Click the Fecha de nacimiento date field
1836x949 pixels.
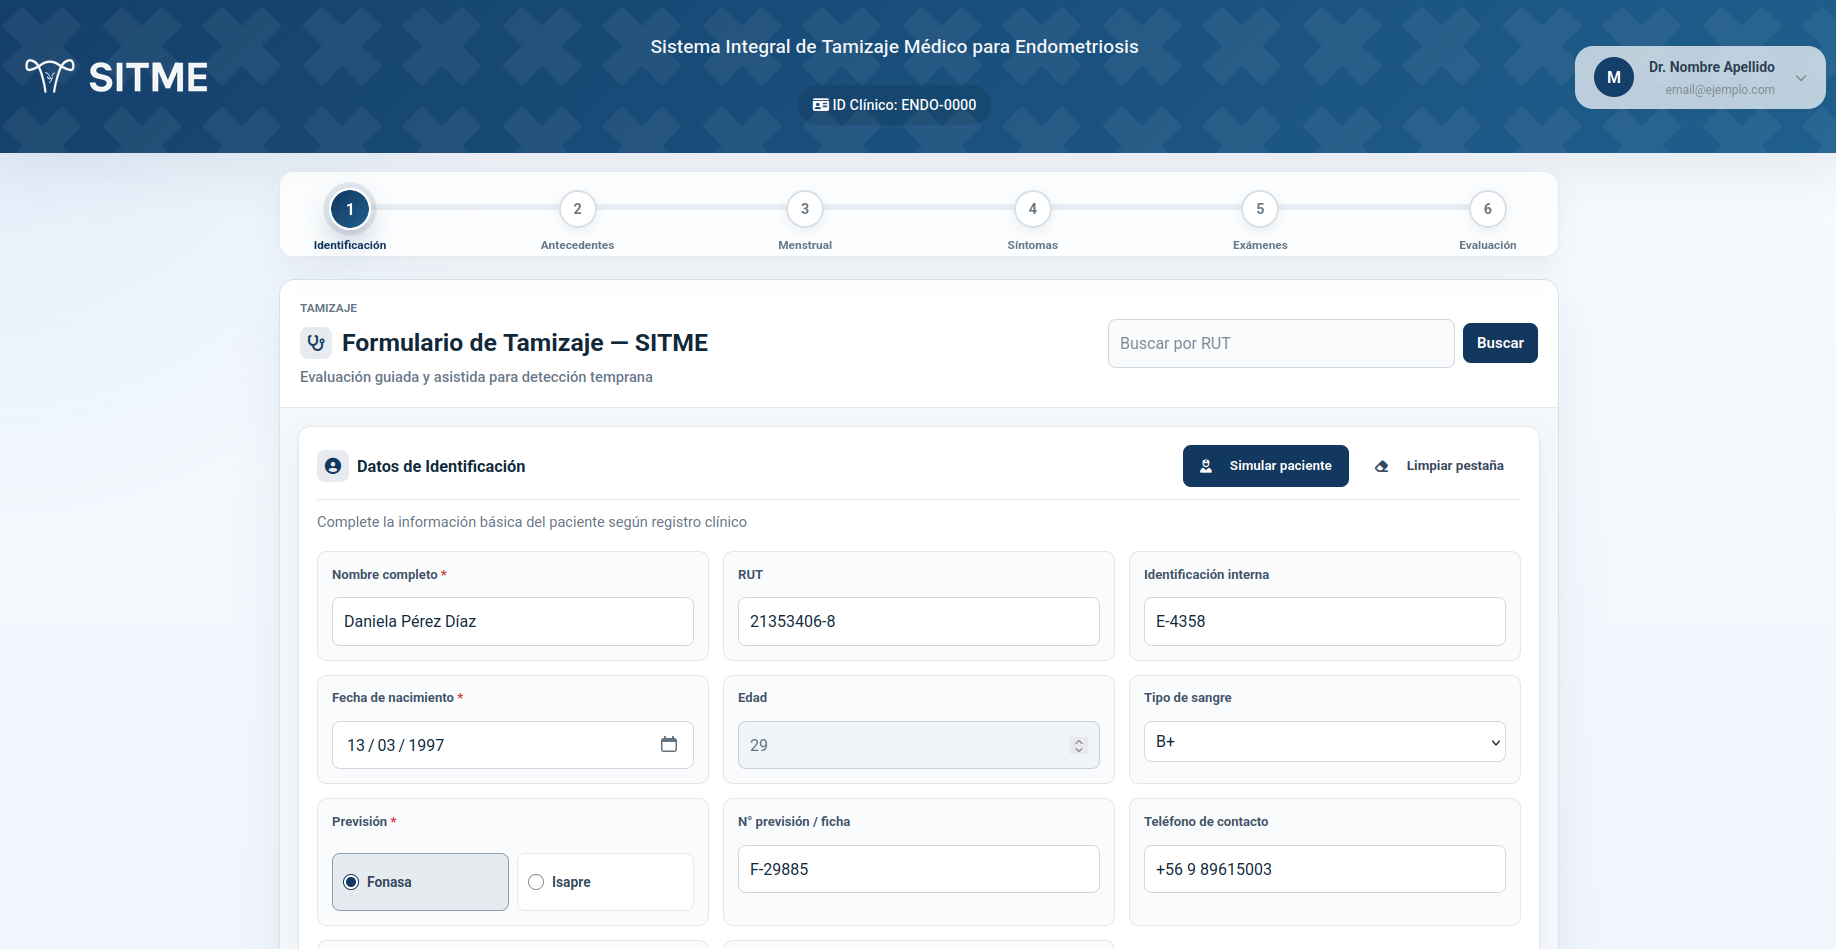click(x=513, y=745)
